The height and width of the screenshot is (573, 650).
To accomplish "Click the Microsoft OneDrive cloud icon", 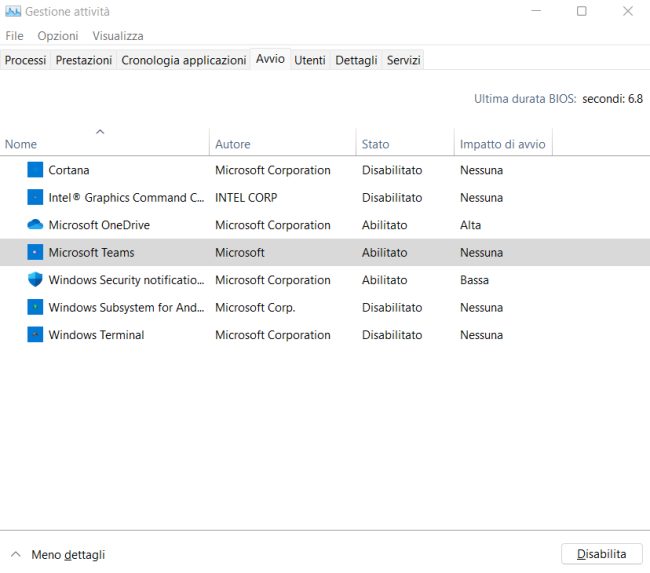I will [35, 225].
